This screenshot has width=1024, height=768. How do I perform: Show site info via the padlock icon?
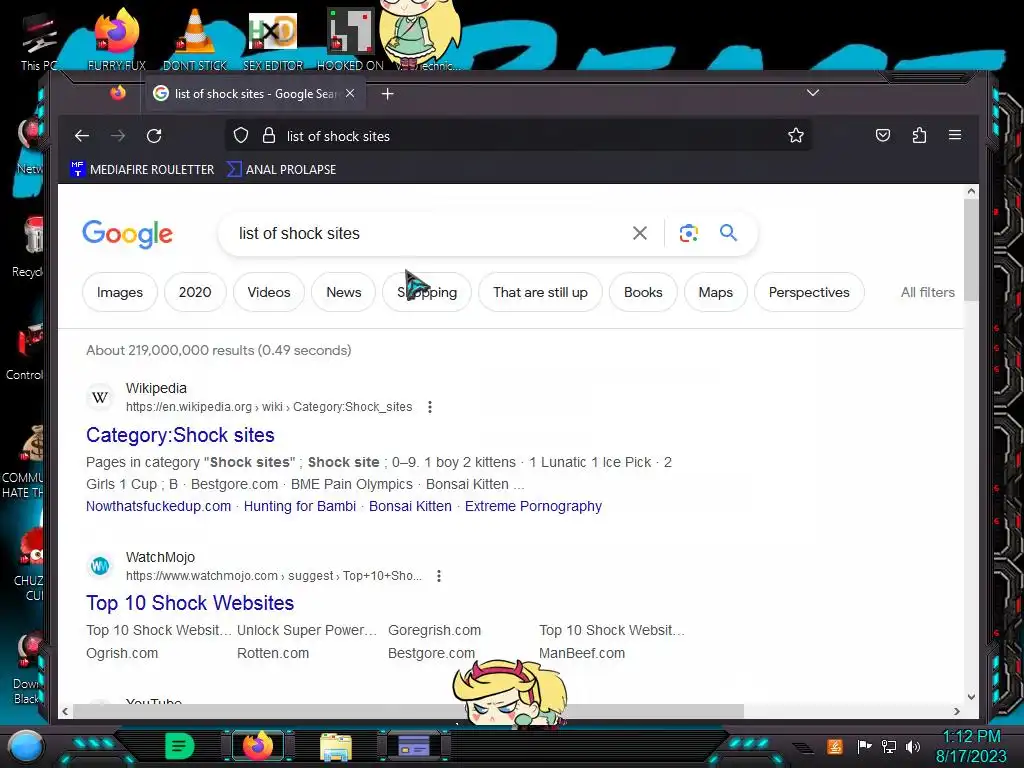268,136
